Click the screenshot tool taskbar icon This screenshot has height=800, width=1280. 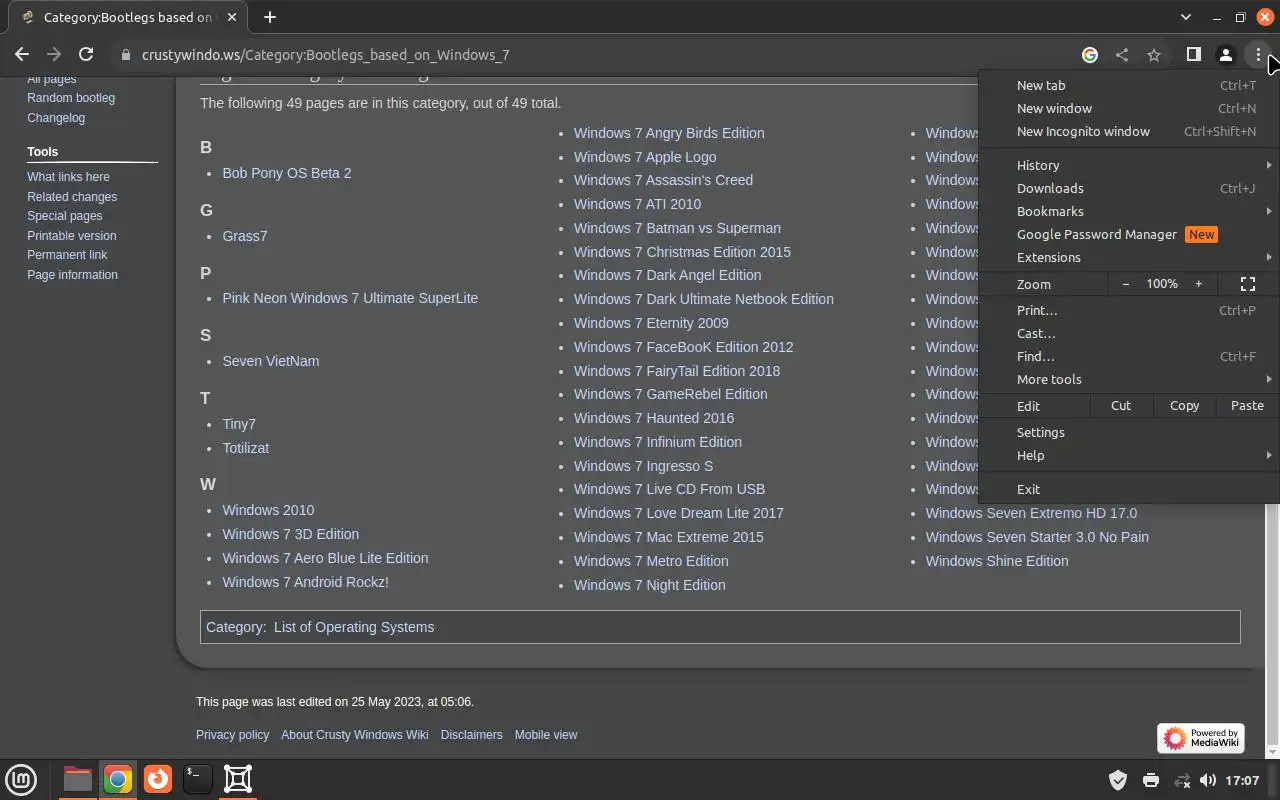tap(238, 779)
